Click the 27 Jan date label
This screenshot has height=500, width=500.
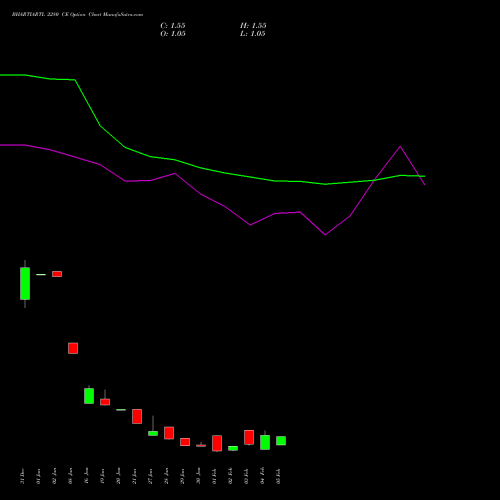150,476
